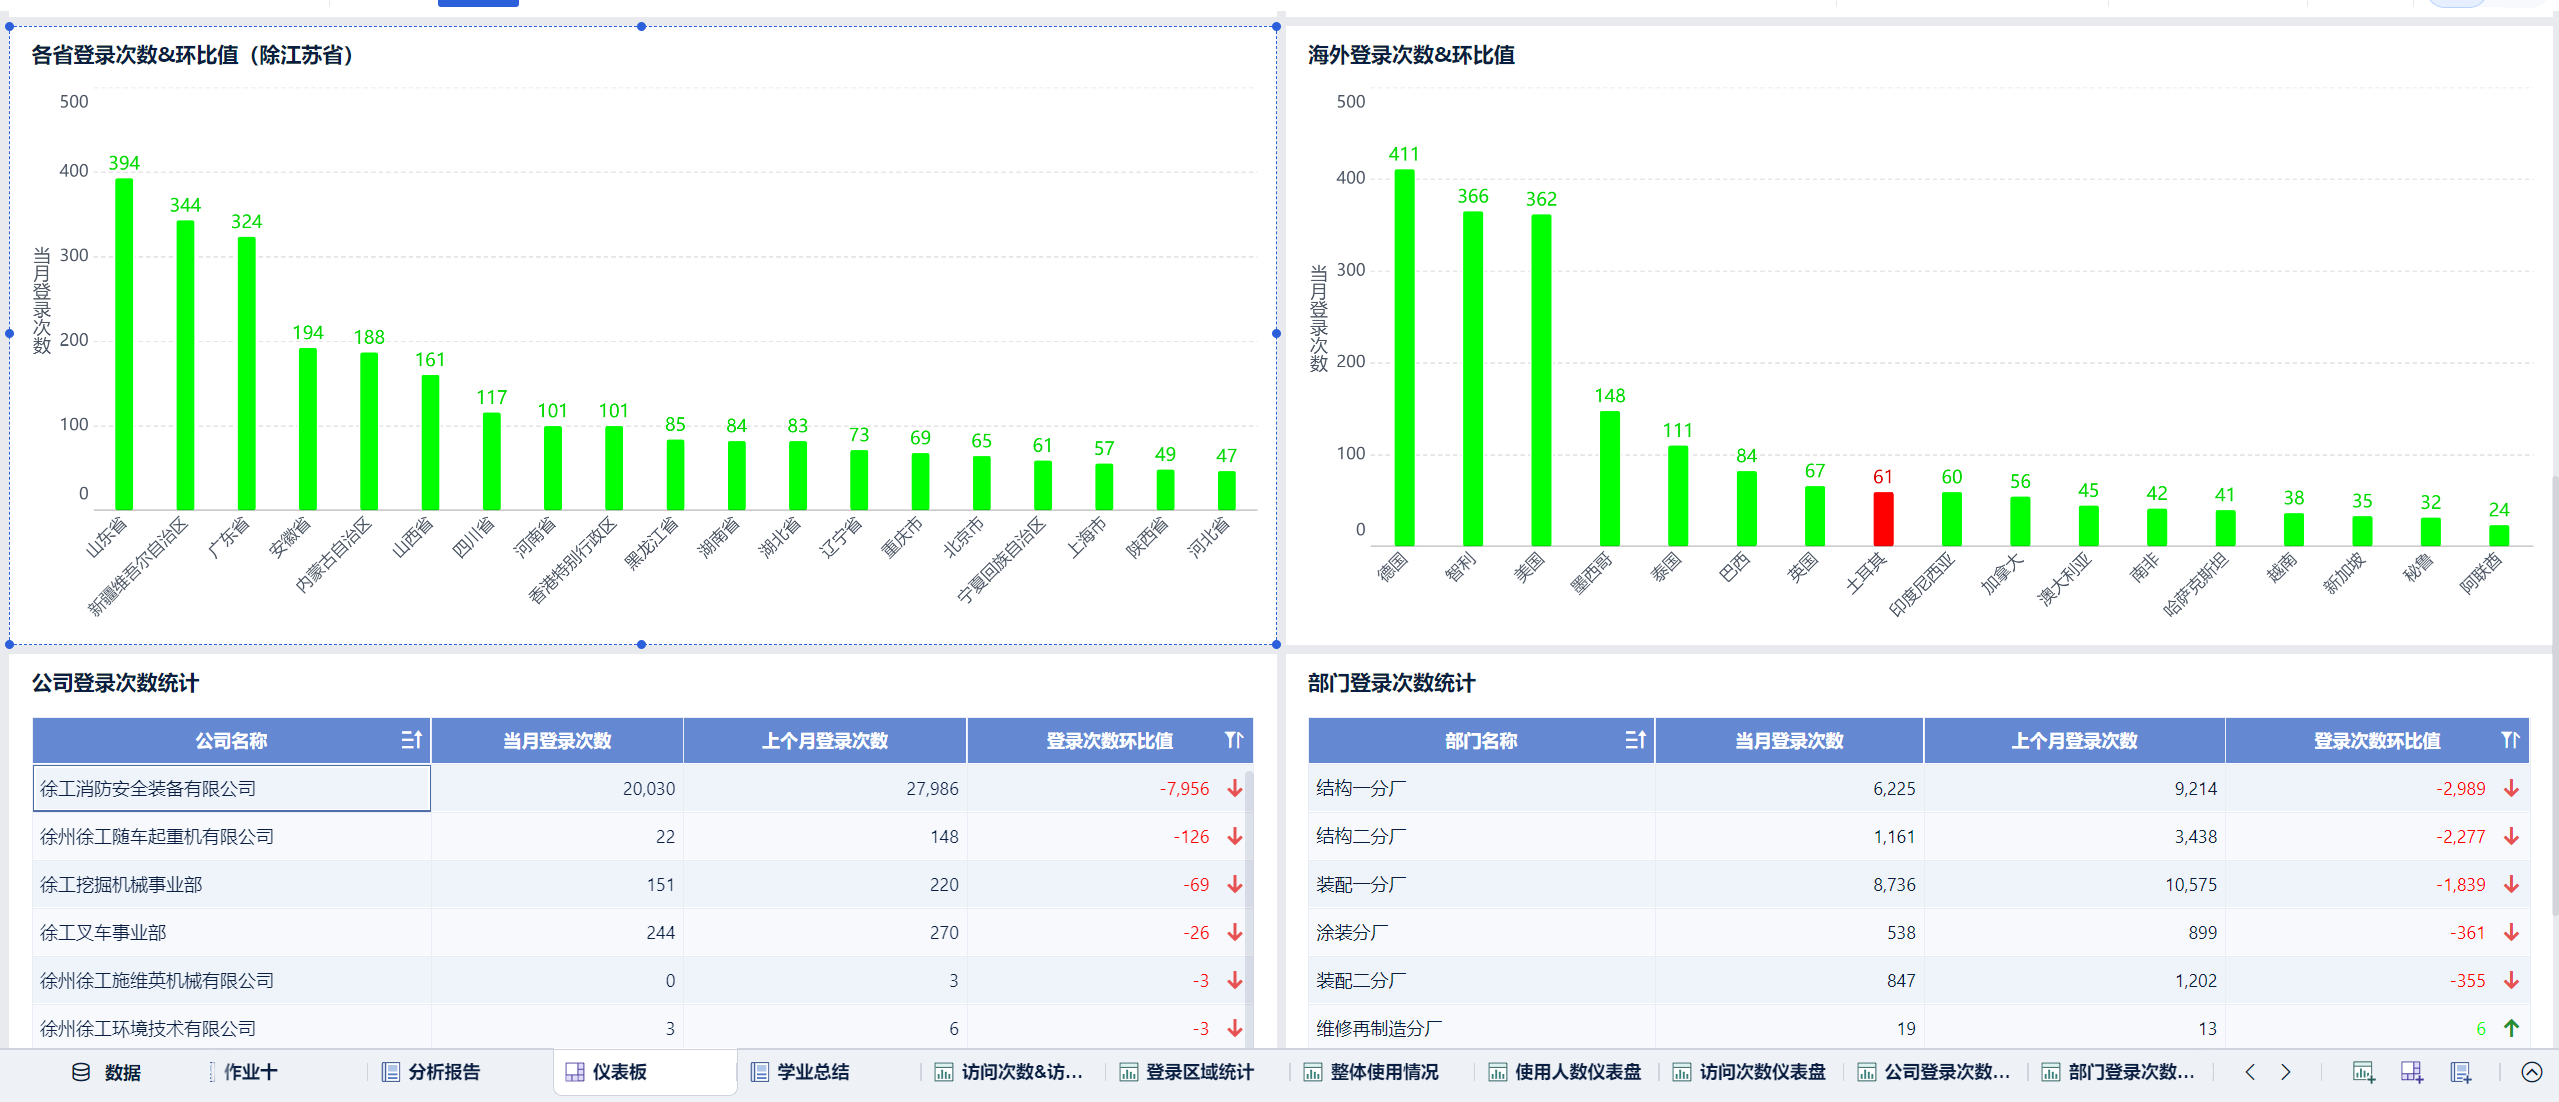Open the 学业总结 tab
Viewport: 2559px width, 1102px height.
tap(812, 1072)
